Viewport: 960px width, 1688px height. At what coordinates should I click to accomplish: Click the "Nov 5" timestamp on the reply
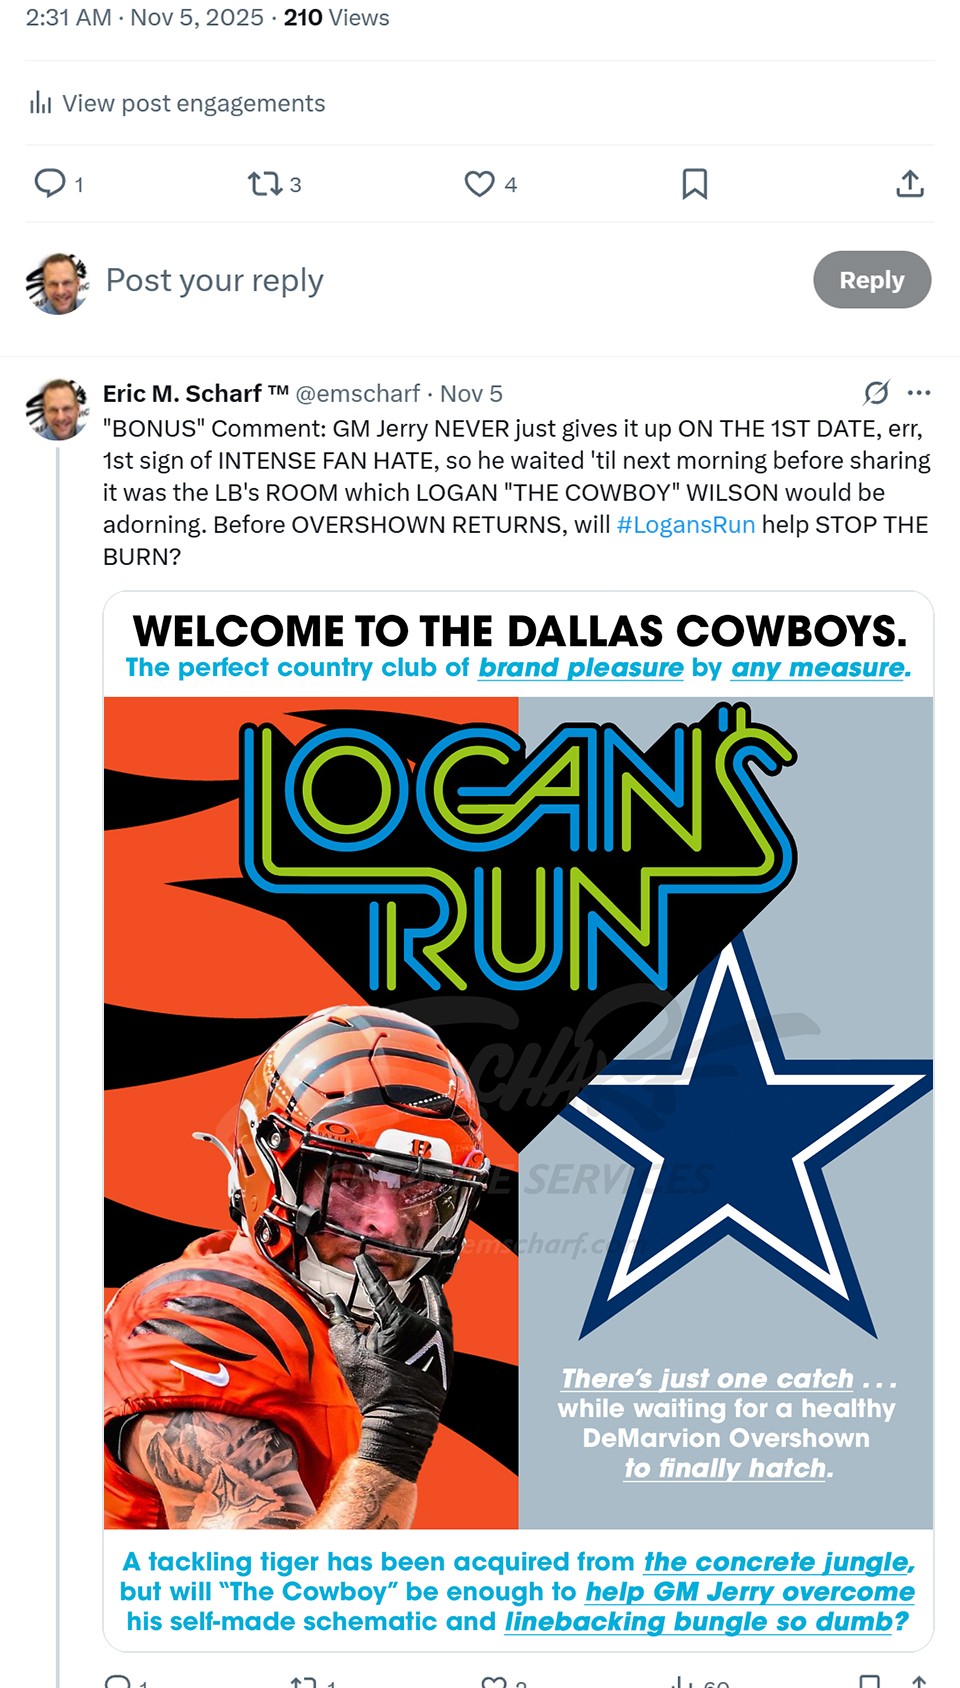[x=471, y=394]
